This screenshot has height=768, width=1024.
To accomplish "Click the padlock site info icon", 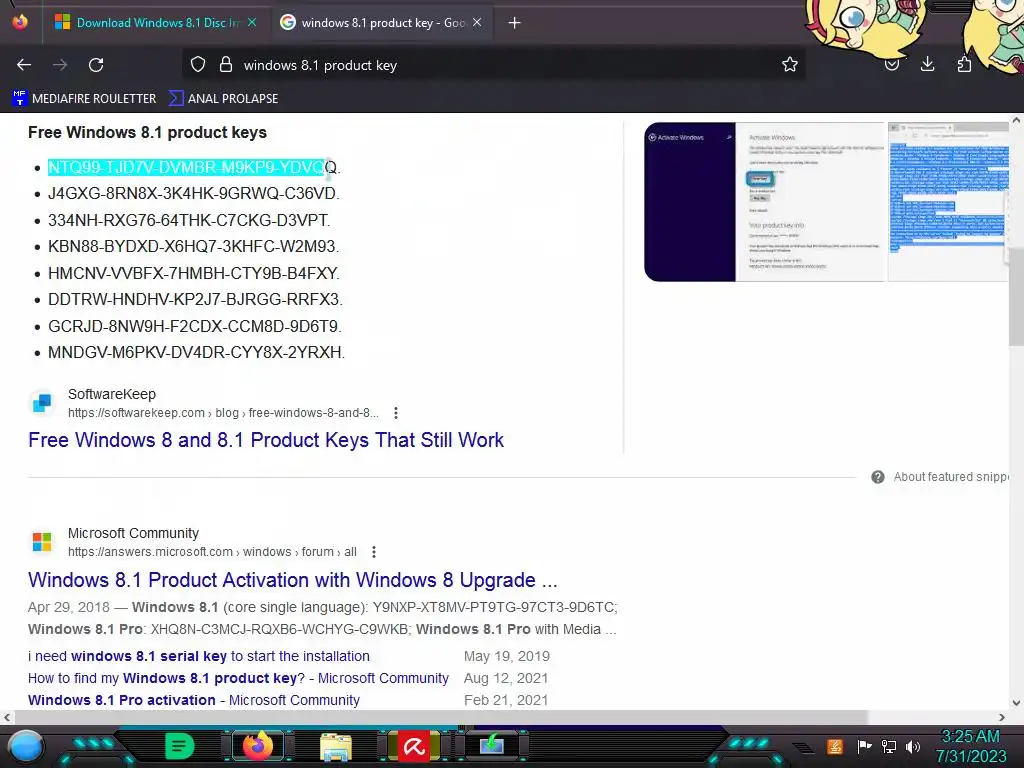I will point(226,65).
